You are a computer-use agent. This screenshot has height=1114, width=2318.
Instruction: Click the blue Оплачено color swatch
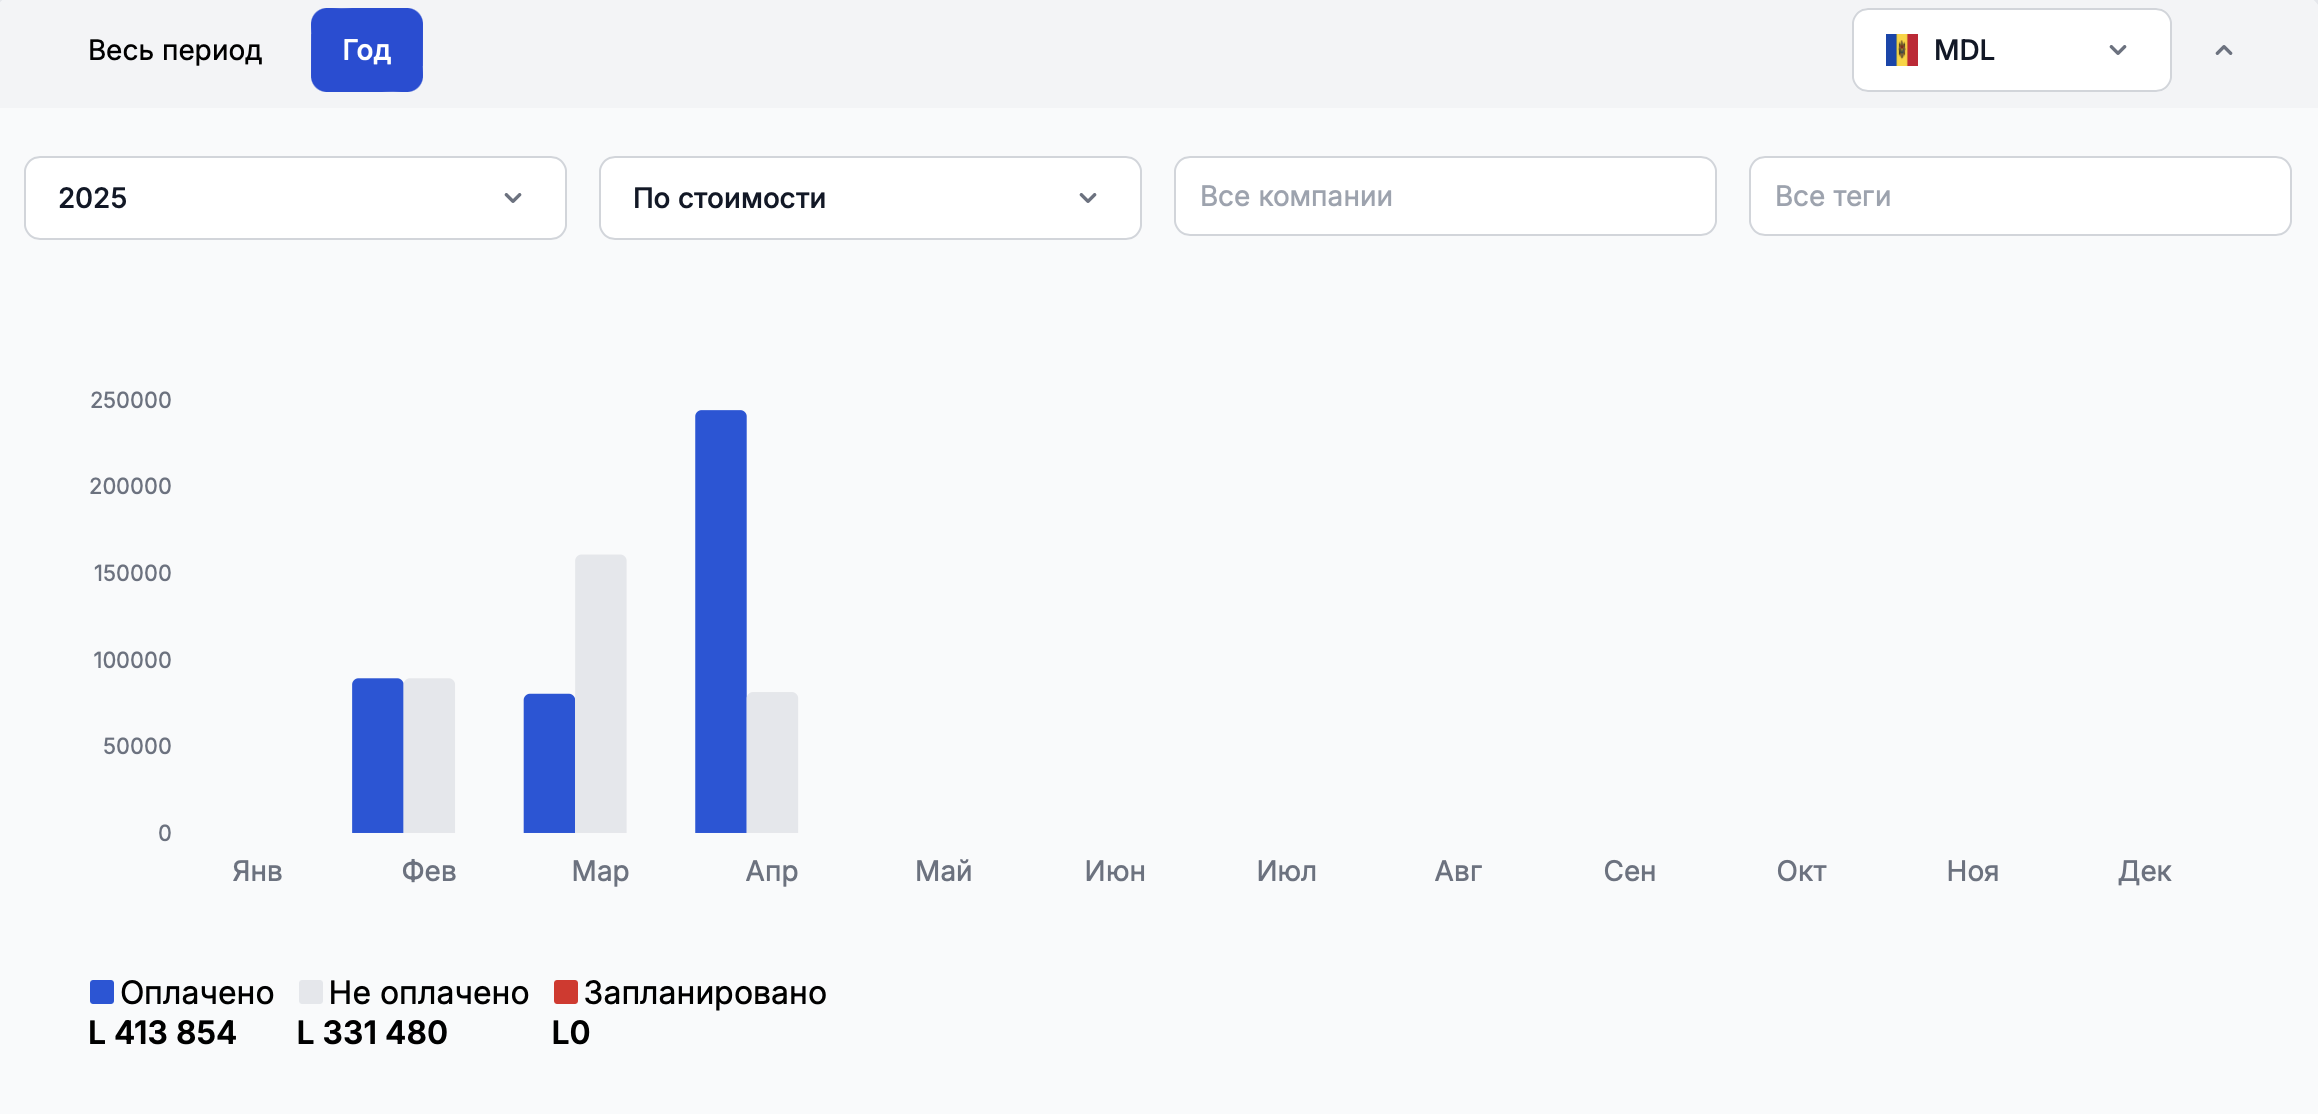tap(102, 992)
